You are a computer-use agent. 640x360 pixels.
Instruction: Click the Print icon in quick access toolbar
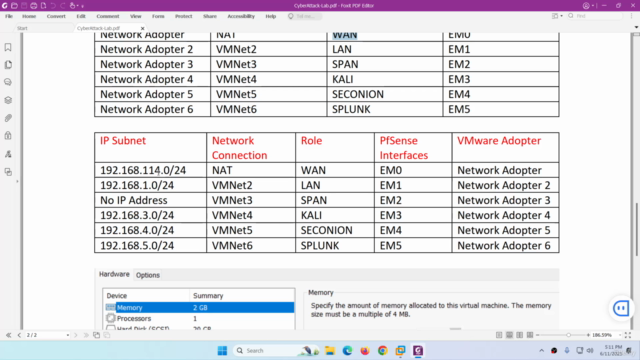(34, 6)
